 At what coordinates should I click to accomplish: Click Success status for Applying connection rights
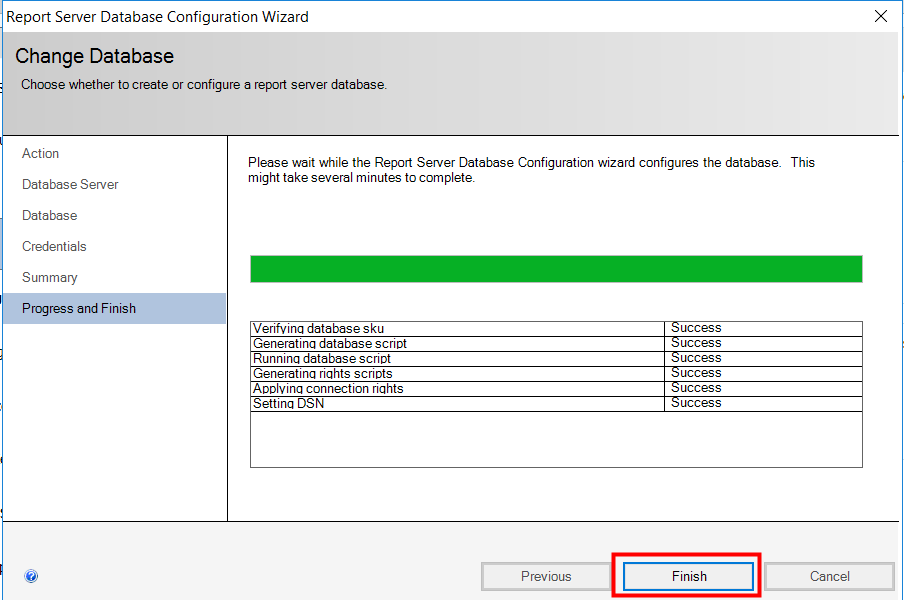point(696,387)
